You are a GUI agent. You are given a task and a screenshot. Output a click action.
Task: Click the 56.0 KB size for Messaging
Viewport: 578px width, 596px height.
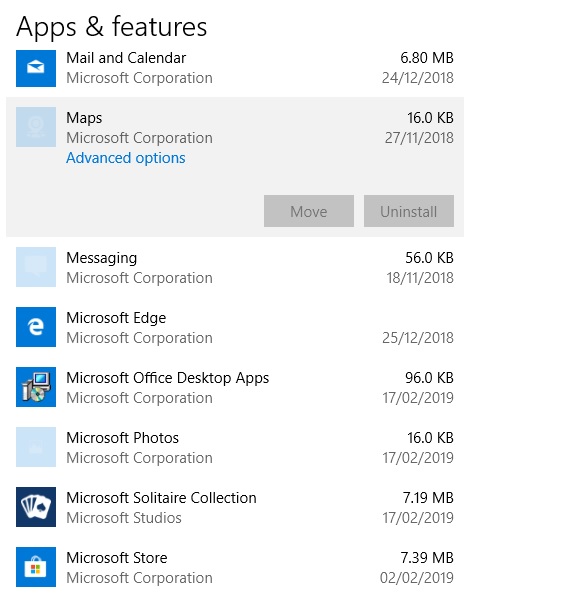click(x=429, y=258)
